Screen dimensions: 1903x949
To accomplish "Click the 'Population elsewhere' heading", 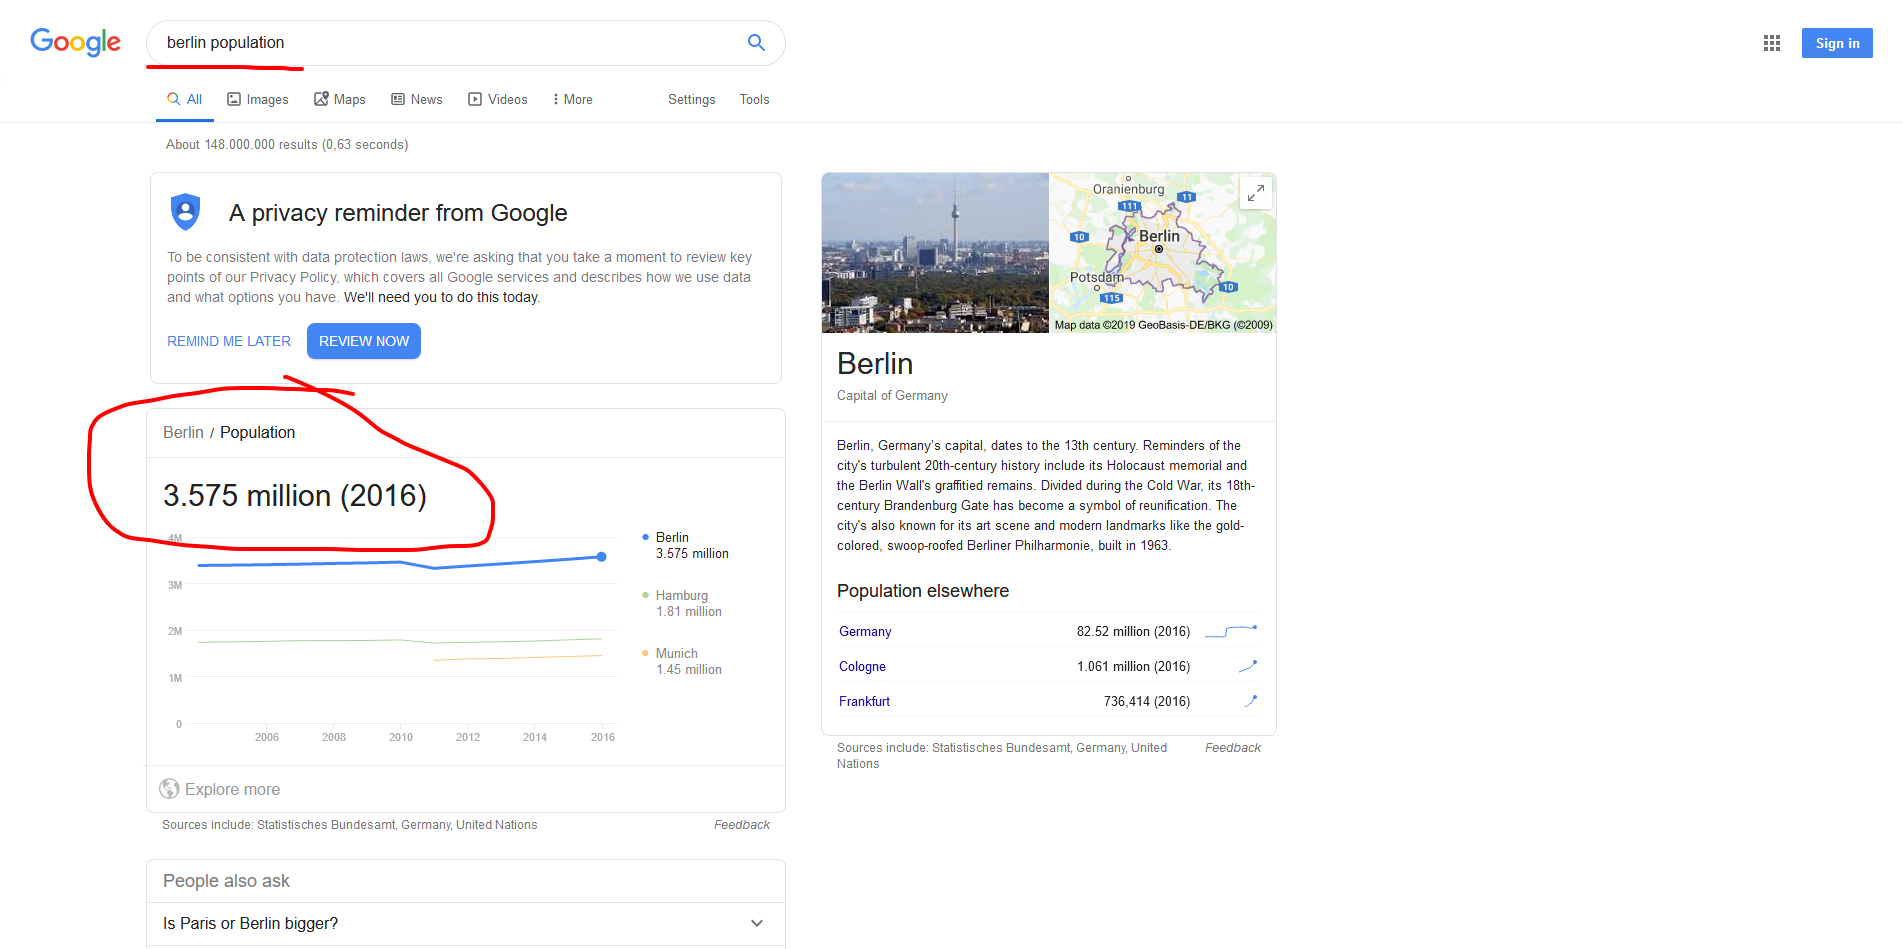I will (x=923, y=590).
